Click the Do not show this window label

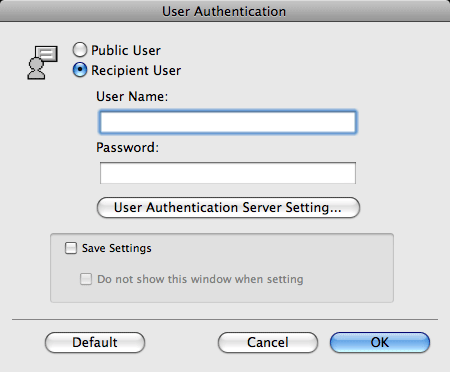click(200, 279)
